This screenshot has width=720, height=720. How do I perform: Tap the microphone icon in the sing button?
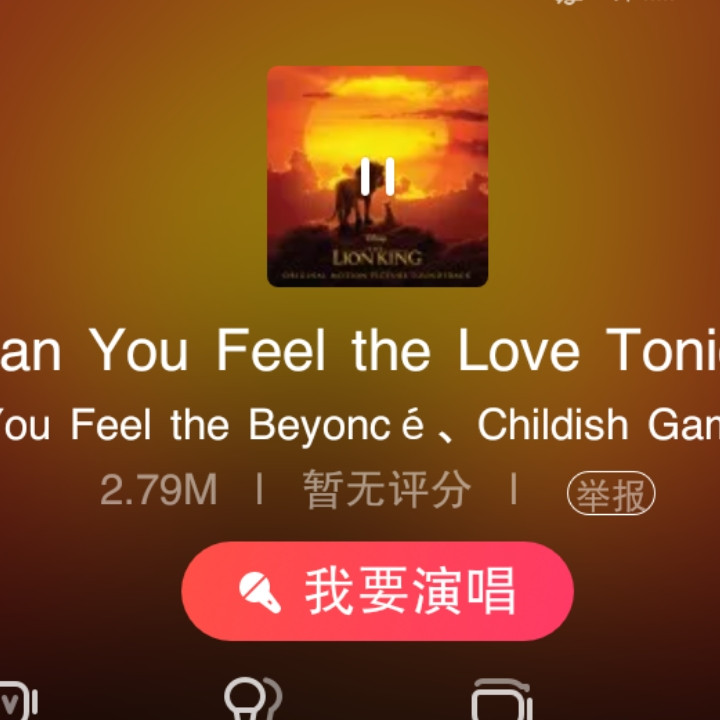(x=259, y=592)
